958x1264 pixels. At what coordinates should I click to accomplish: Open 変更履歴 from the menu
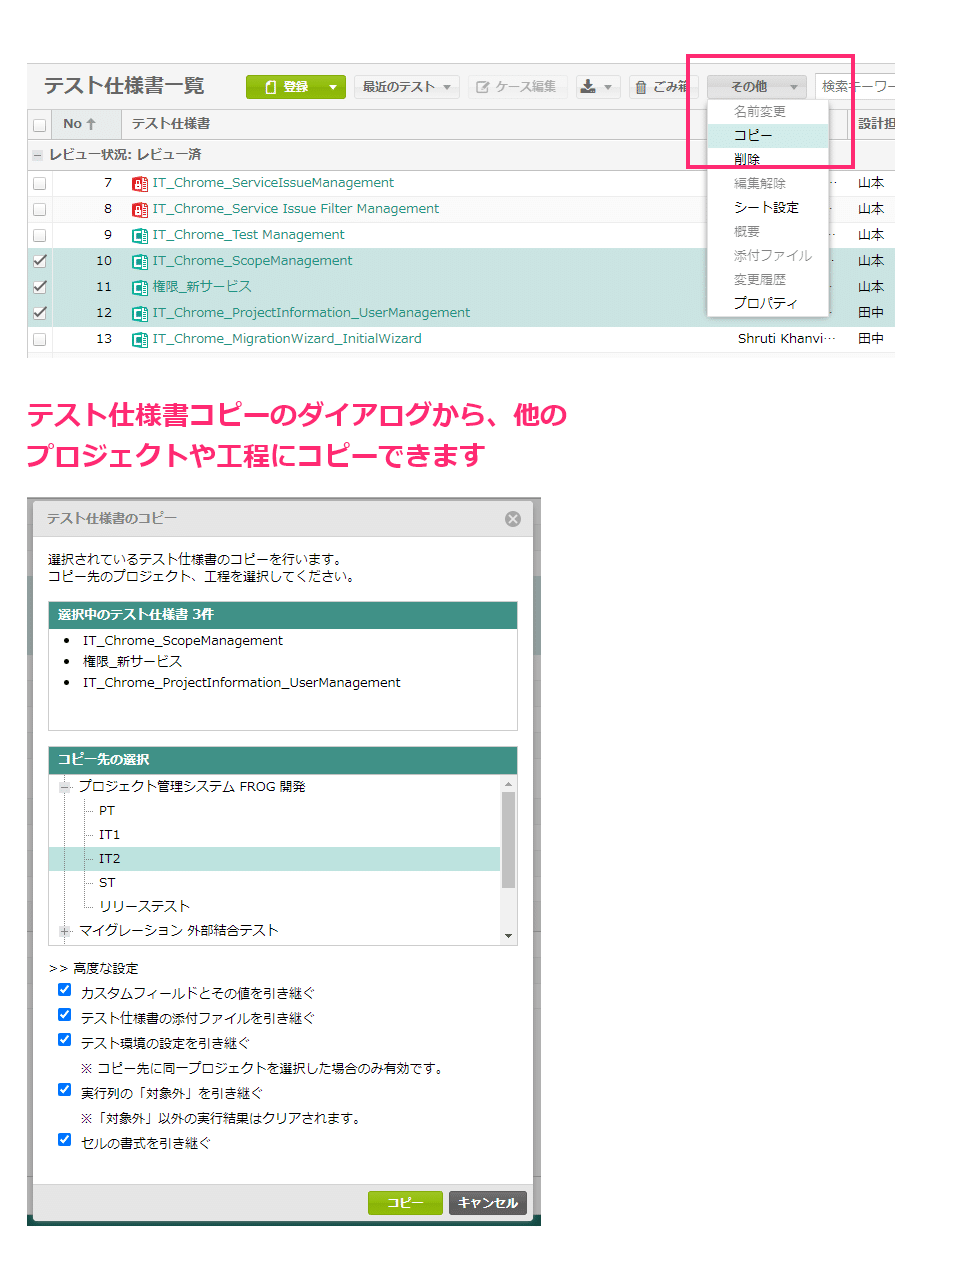click(768, 279)
